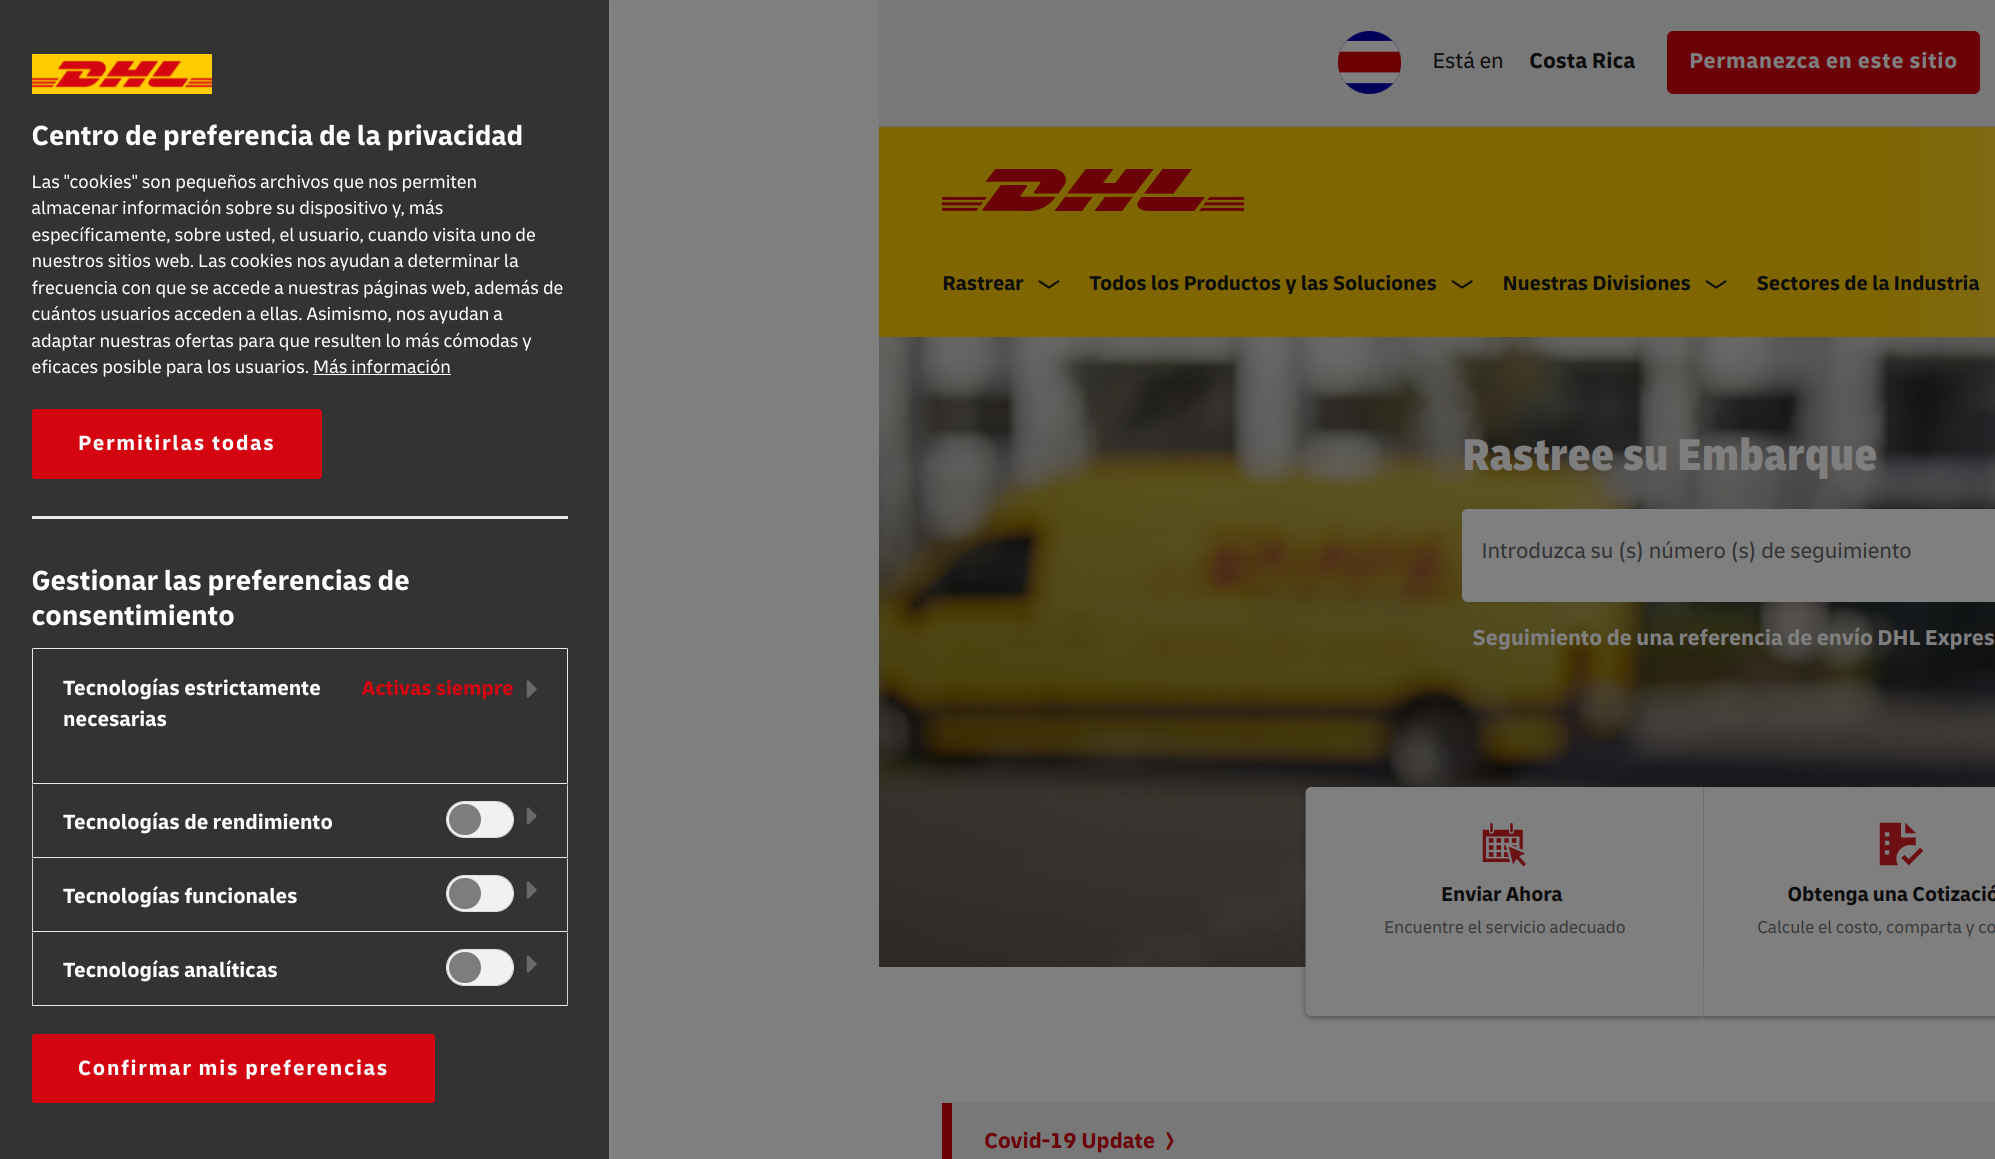Click Seguimiento de una referencia de envío link
Viewport: 1995px width, 1159px height.
1733,638
